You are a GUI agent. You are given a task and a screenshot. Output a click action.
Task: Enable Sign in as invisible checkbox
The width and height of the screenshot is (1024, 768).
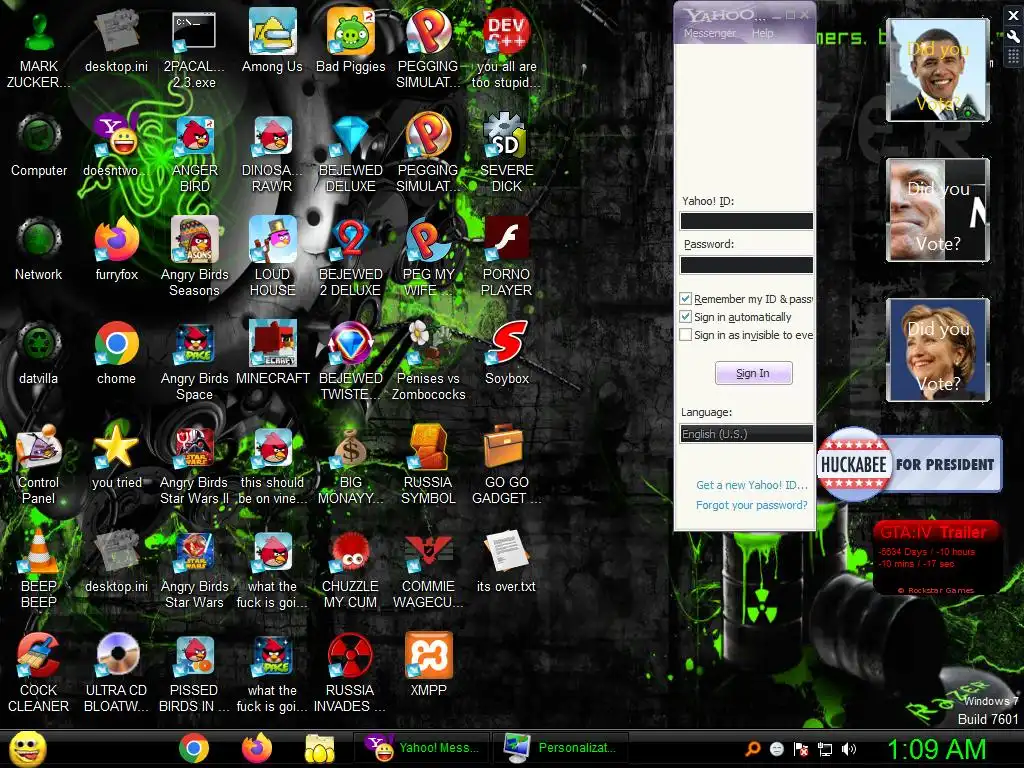click(x=686, y=335)
